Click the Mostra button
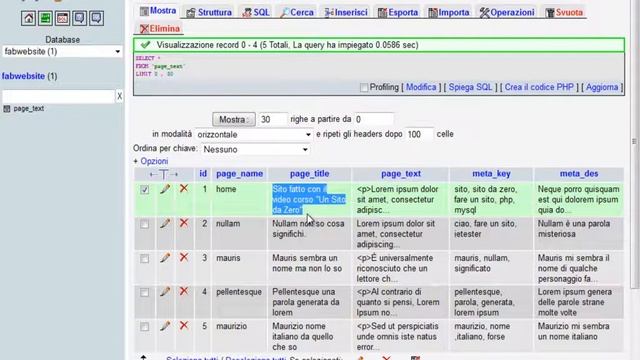 pos(233,120)
